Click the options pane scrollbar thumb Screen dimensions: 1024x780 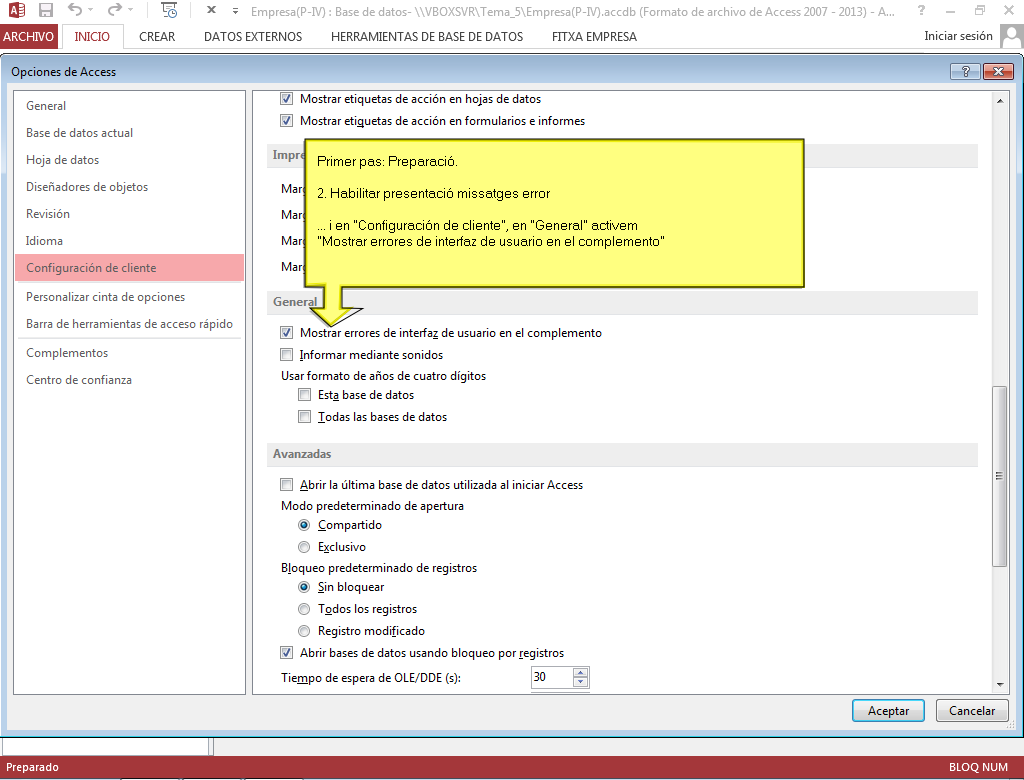(999, 476)
